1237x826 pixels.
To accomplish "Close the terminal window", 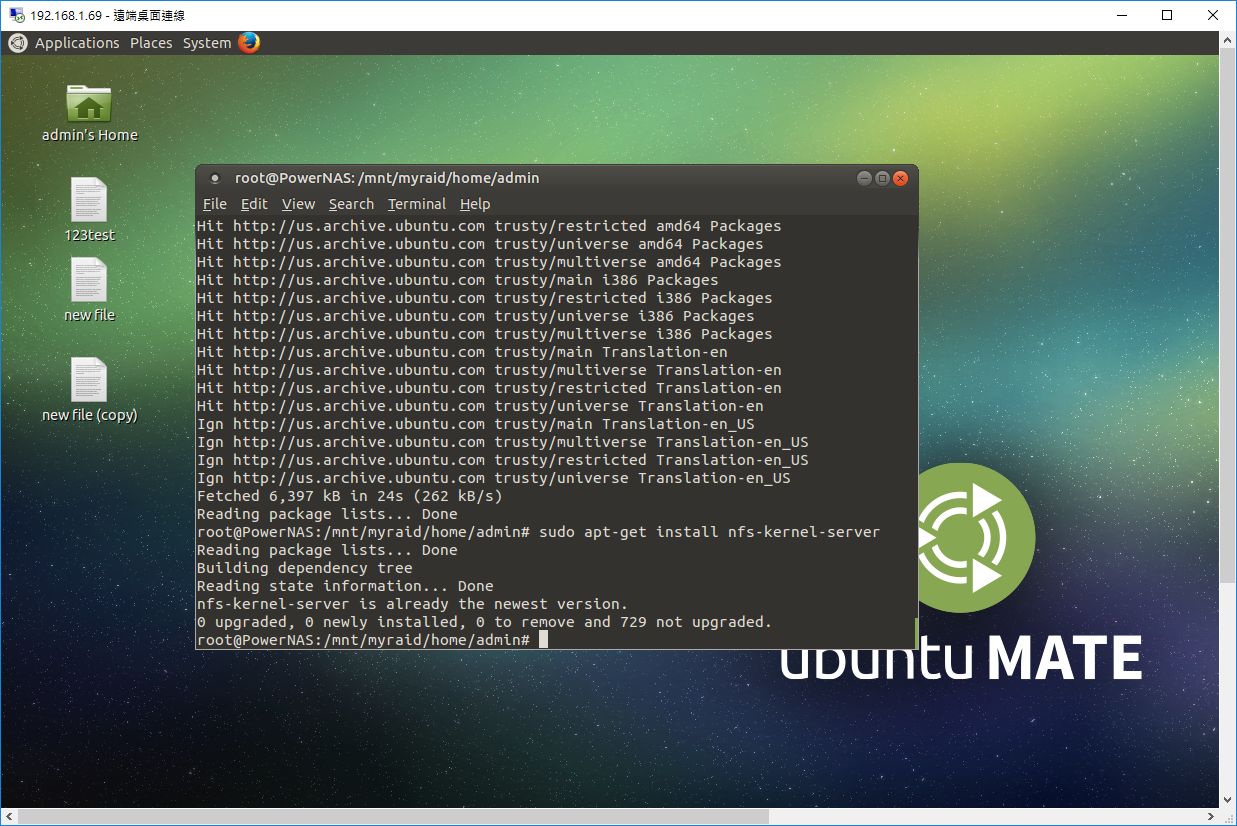I will click(900, 178).
